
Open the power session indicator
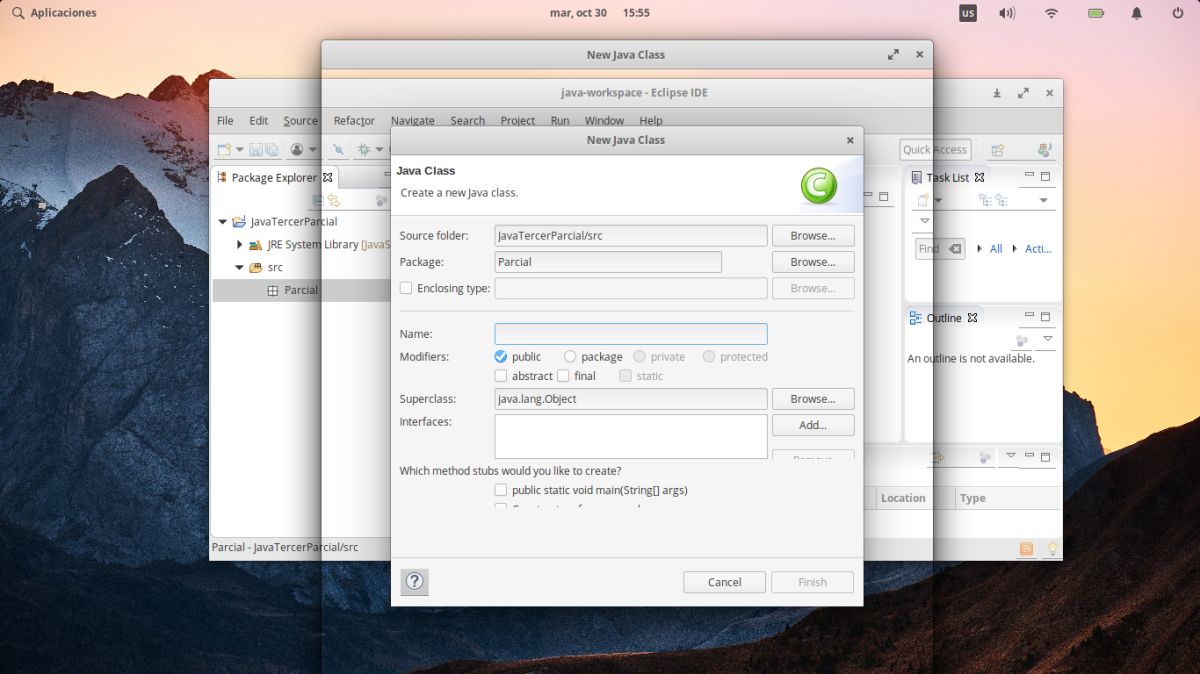[1178, 13]
